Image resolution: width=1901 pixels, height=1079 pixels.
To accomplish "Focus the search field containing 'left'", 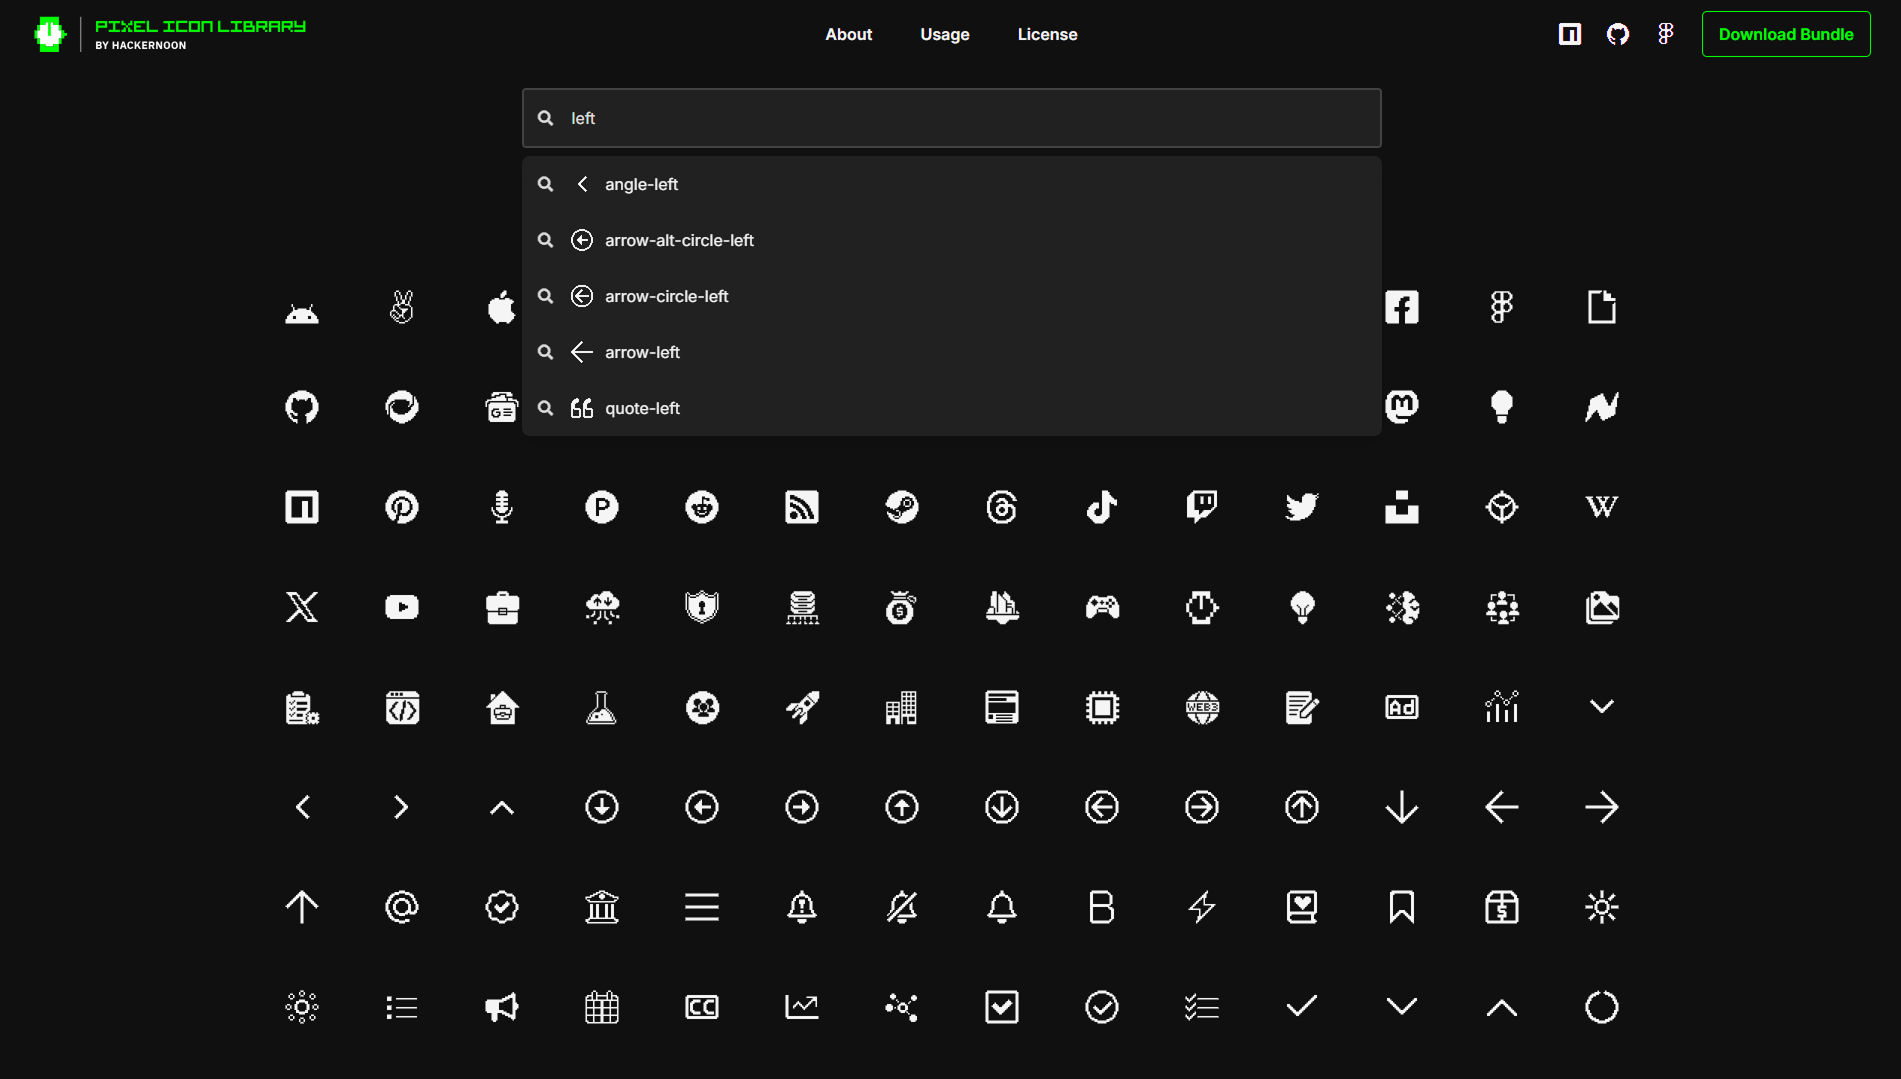I will pyautogui.click(x=952, y=118).
